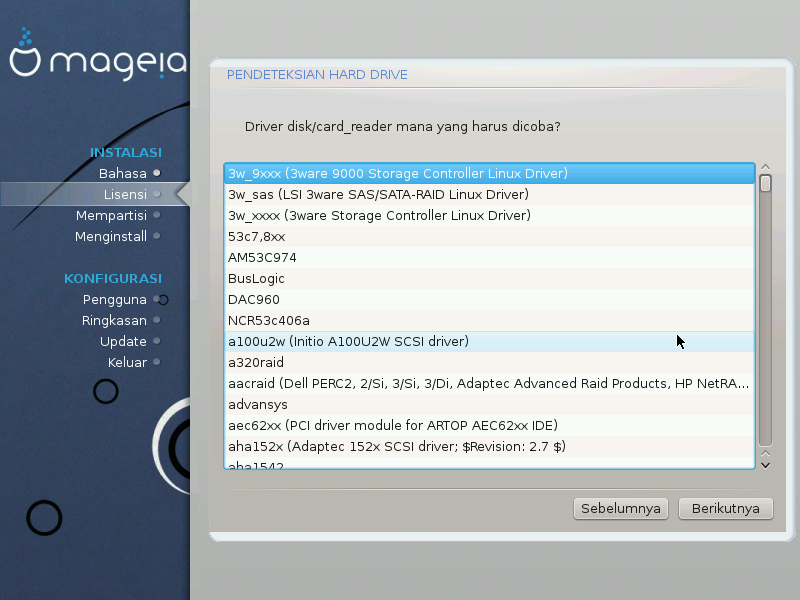The image size is (800, 600).
Task: Click the 'Driver disk/card_reader mana yang harus dicoba?' prompt
Action: click(403, 127)
